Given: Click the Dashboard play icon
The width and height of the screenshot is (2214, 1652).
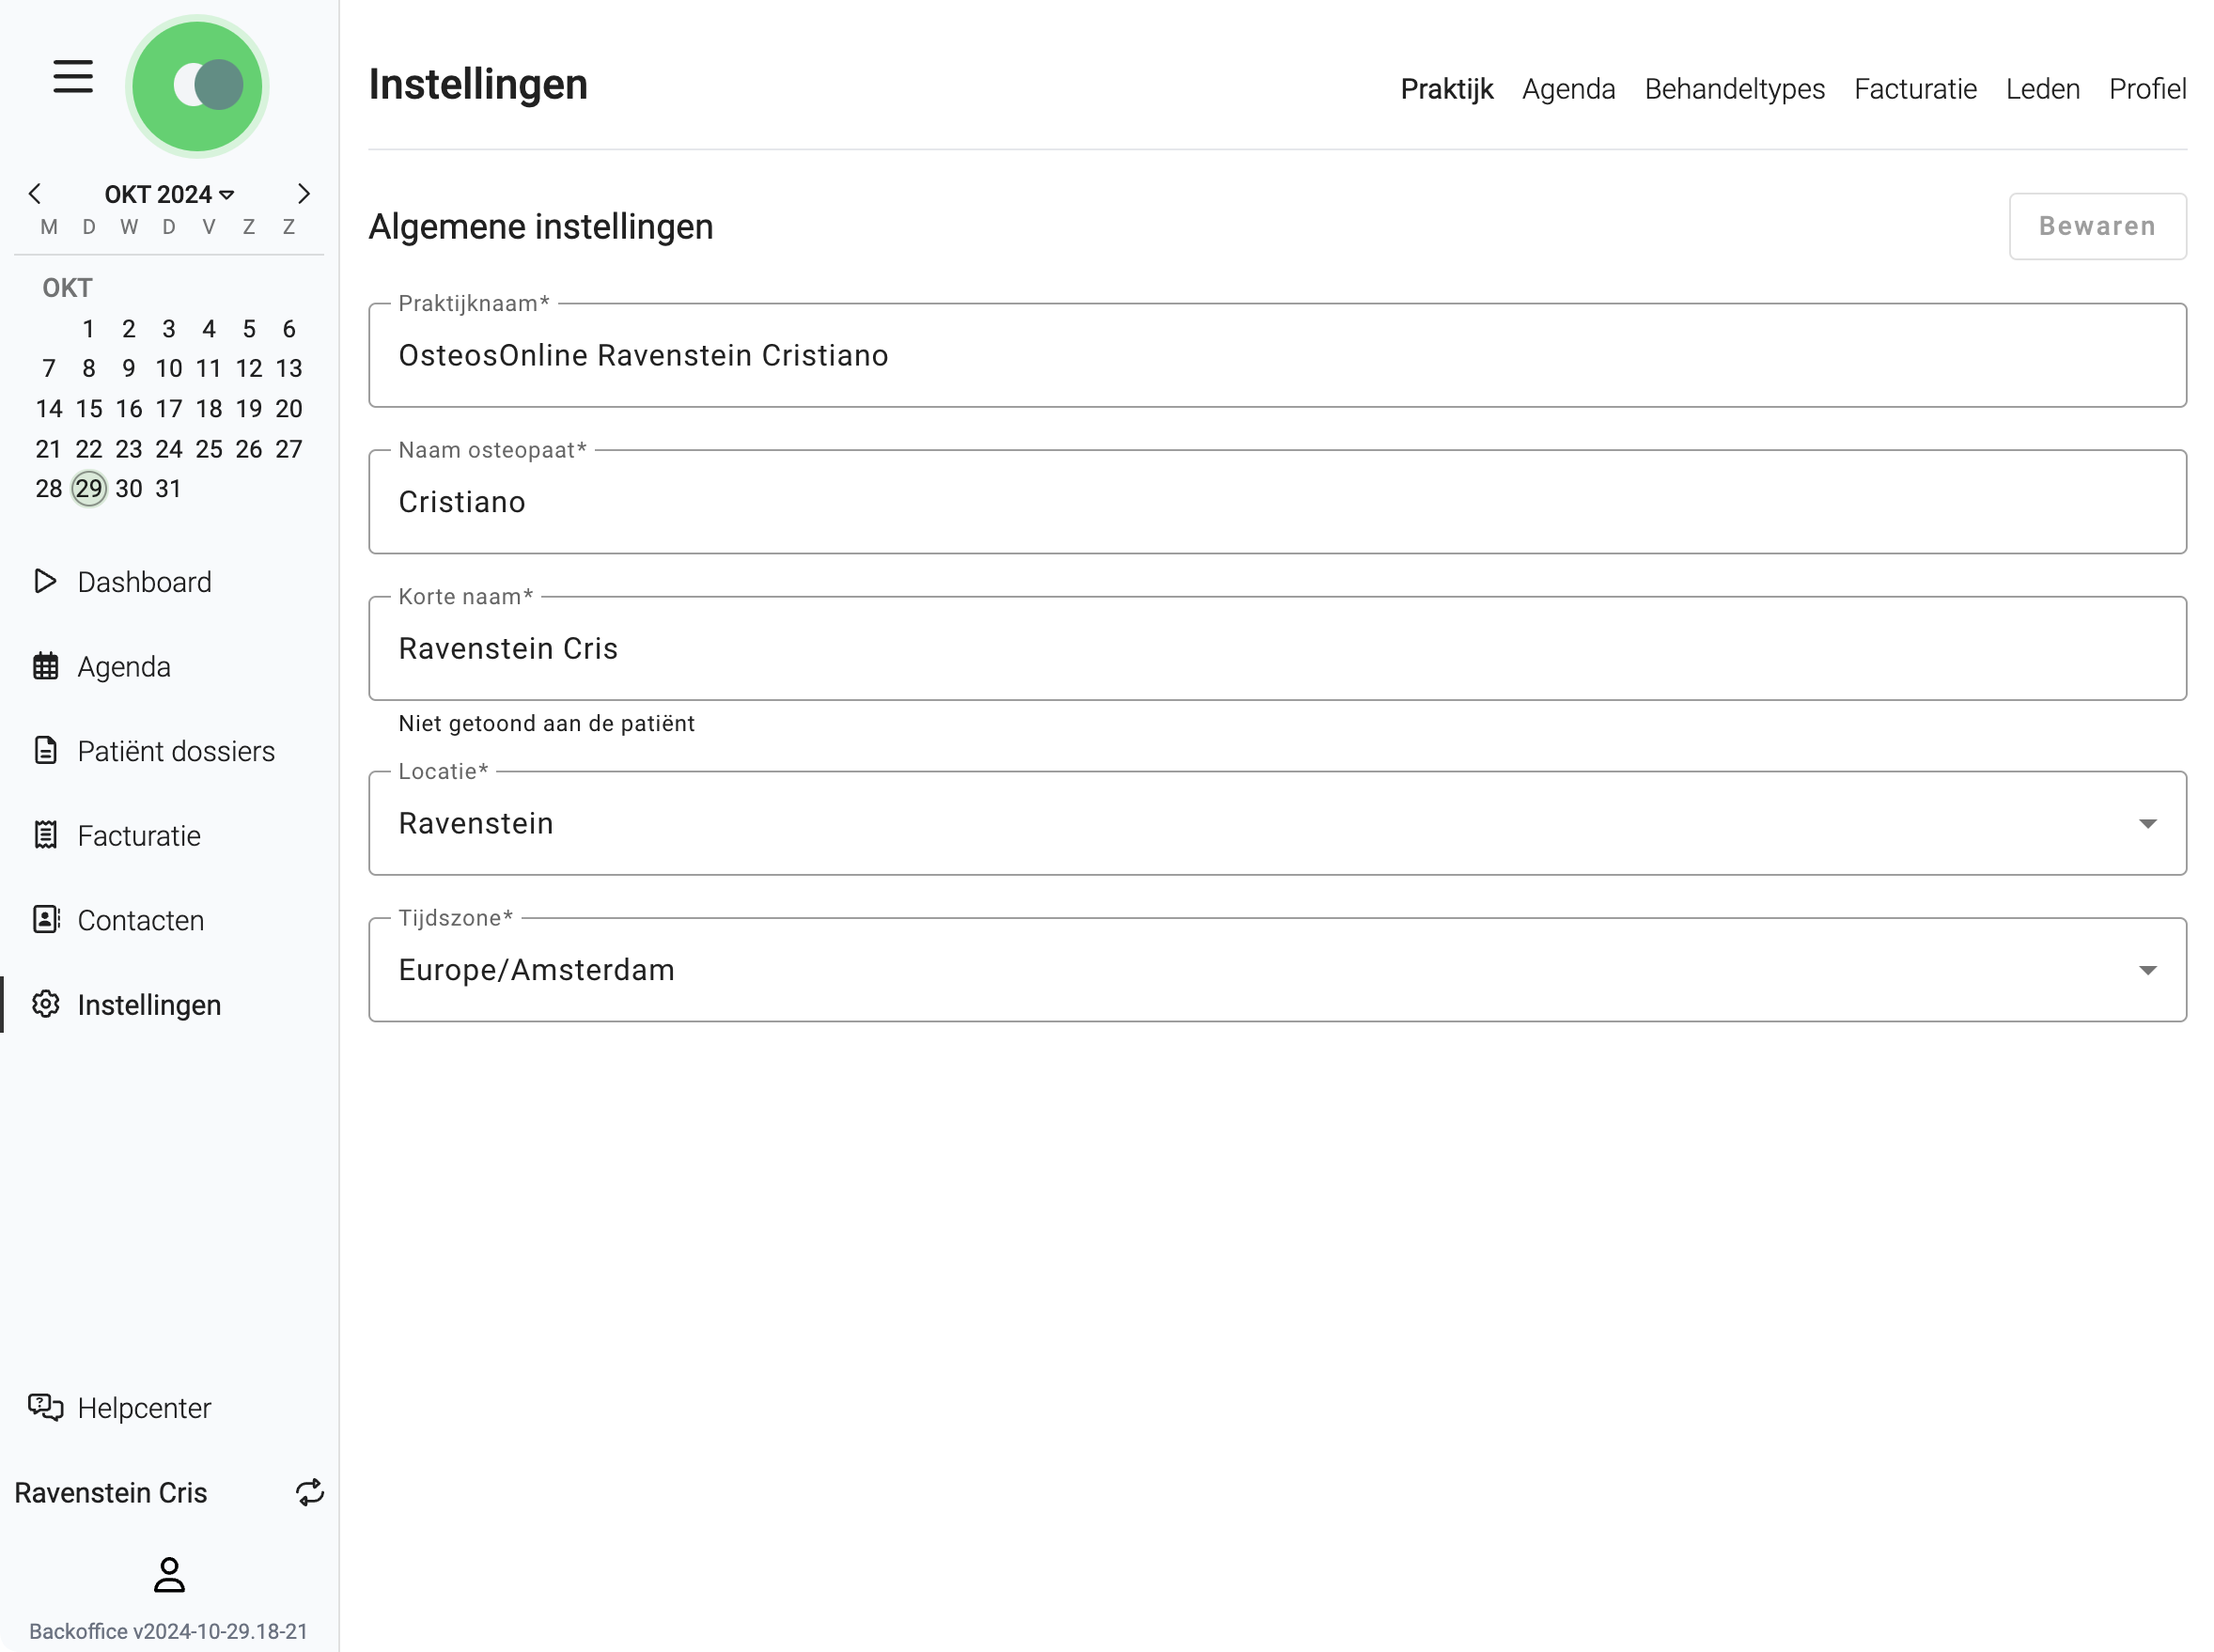Looking at the screenshot, I should [x=45, y=581].
